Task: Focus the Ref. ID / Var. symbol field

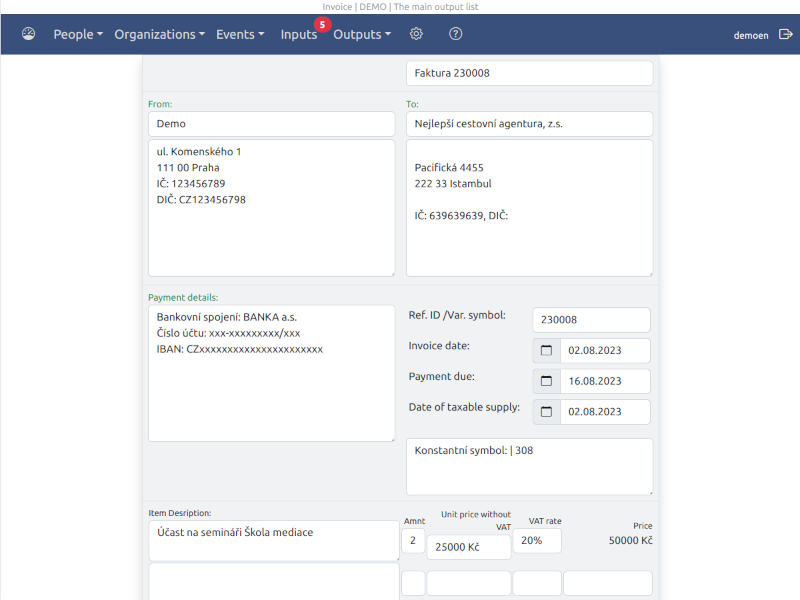Action: pyautogui.click(x=591, y=320)
